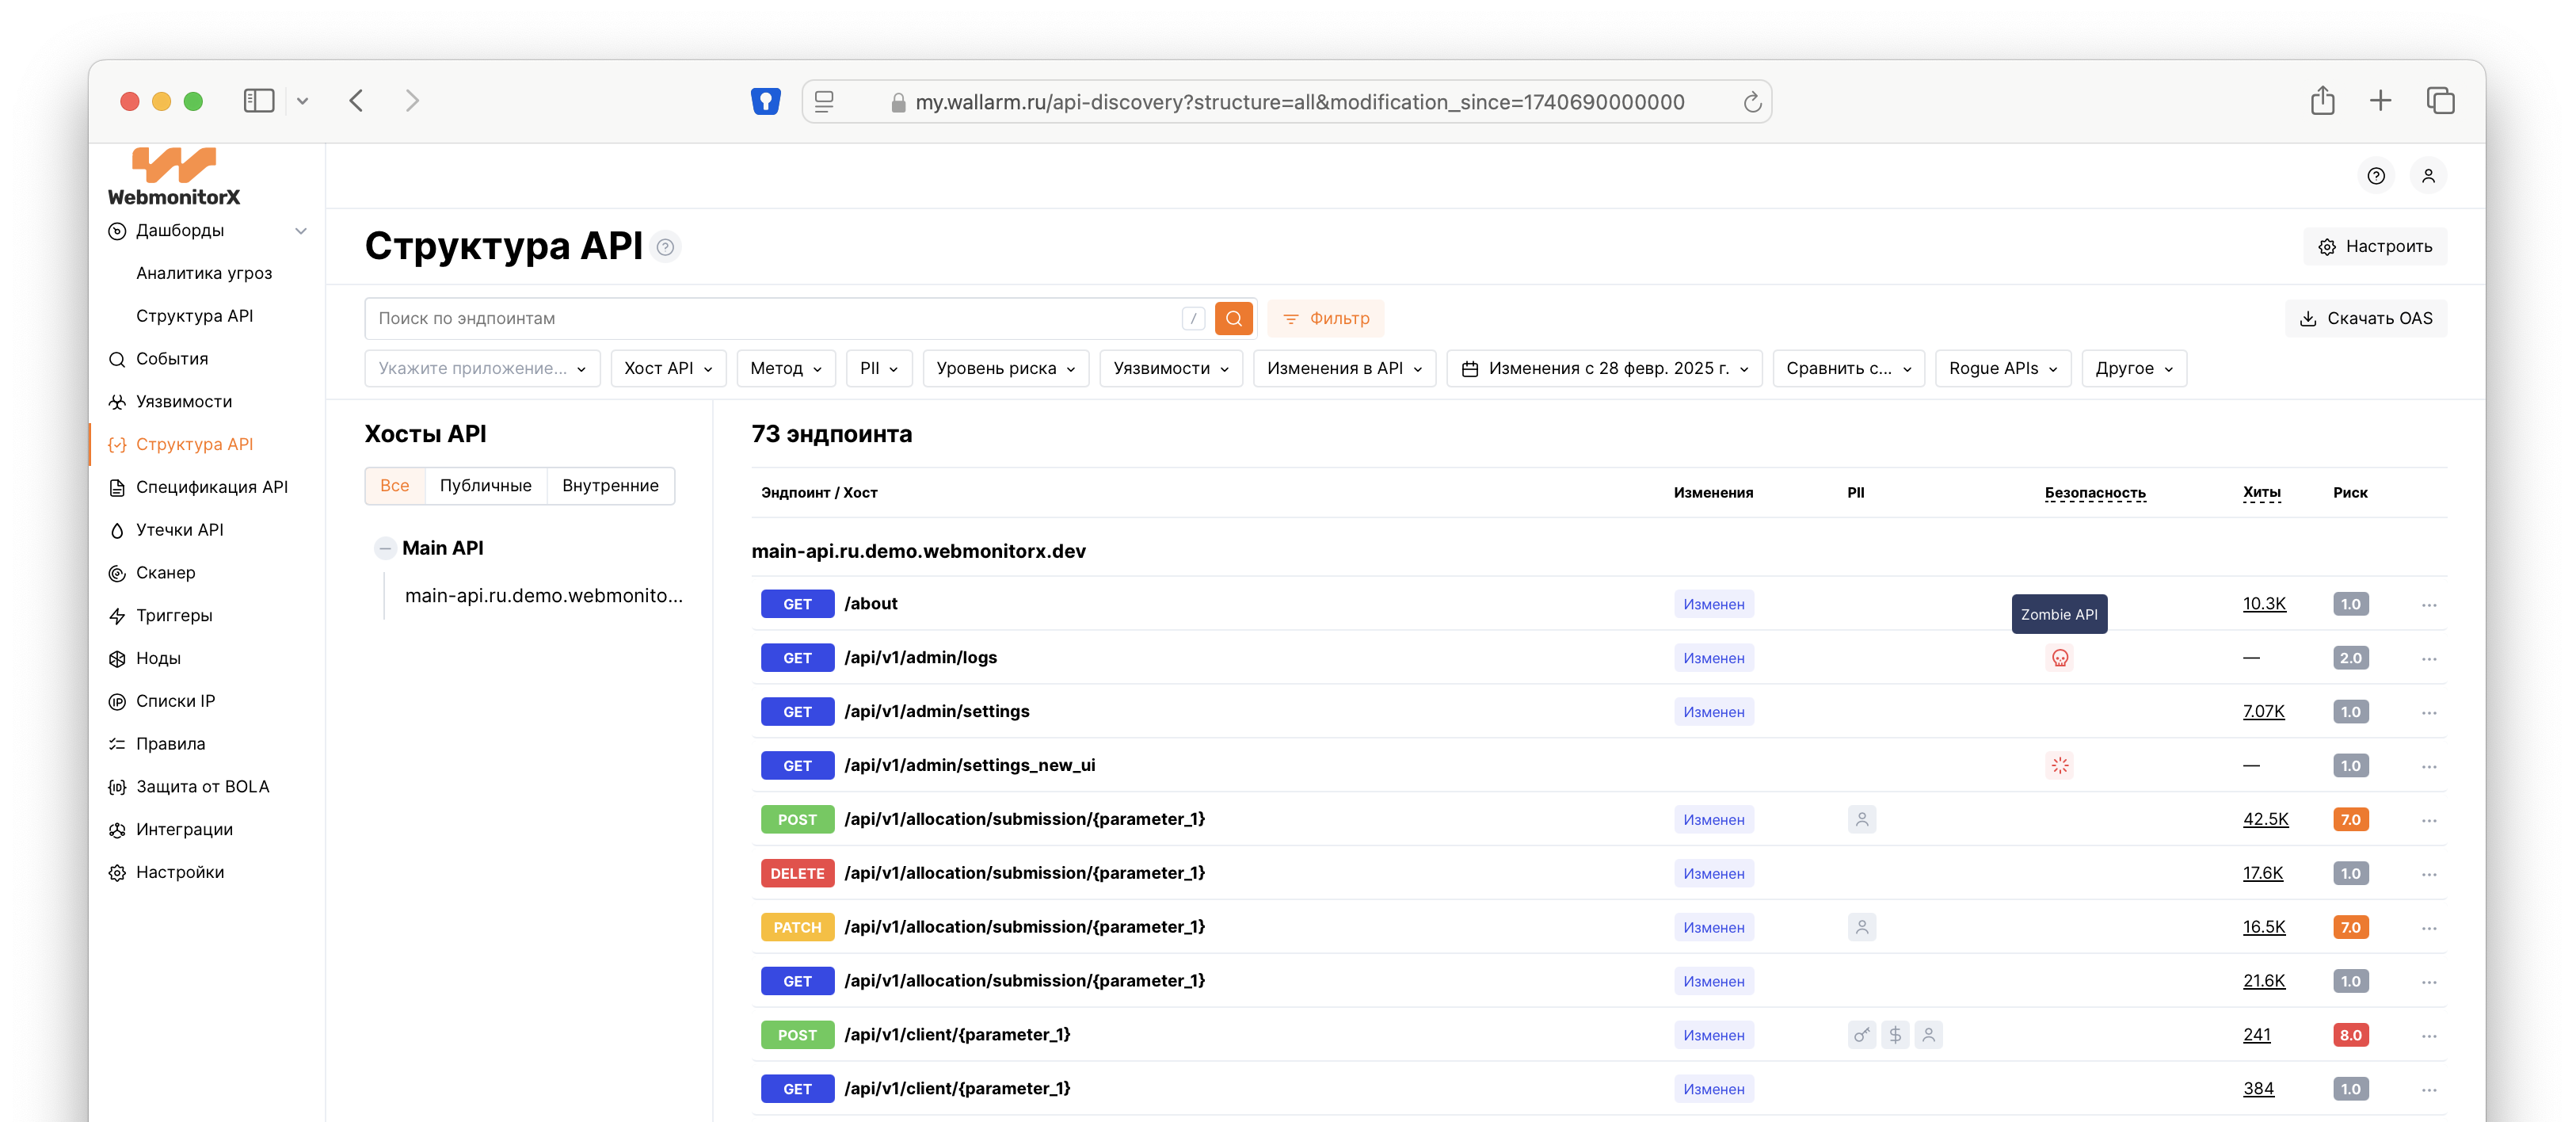Click the 10.3K hits link
The width and height of the screenshot is (2576, 1122).
2263,604
